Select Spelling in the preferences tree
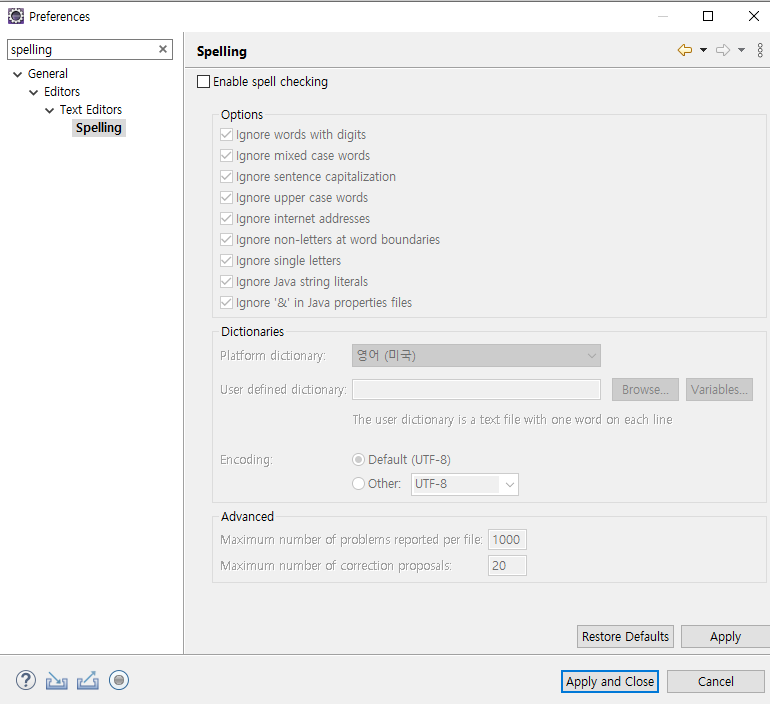The image size is (770, 704). [x=99, y=128]
